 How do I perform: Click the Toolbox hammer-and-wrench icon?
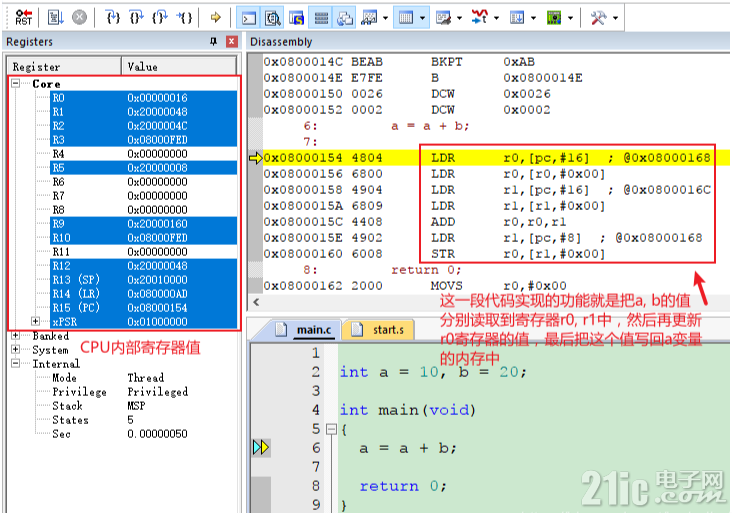(598, 18)
